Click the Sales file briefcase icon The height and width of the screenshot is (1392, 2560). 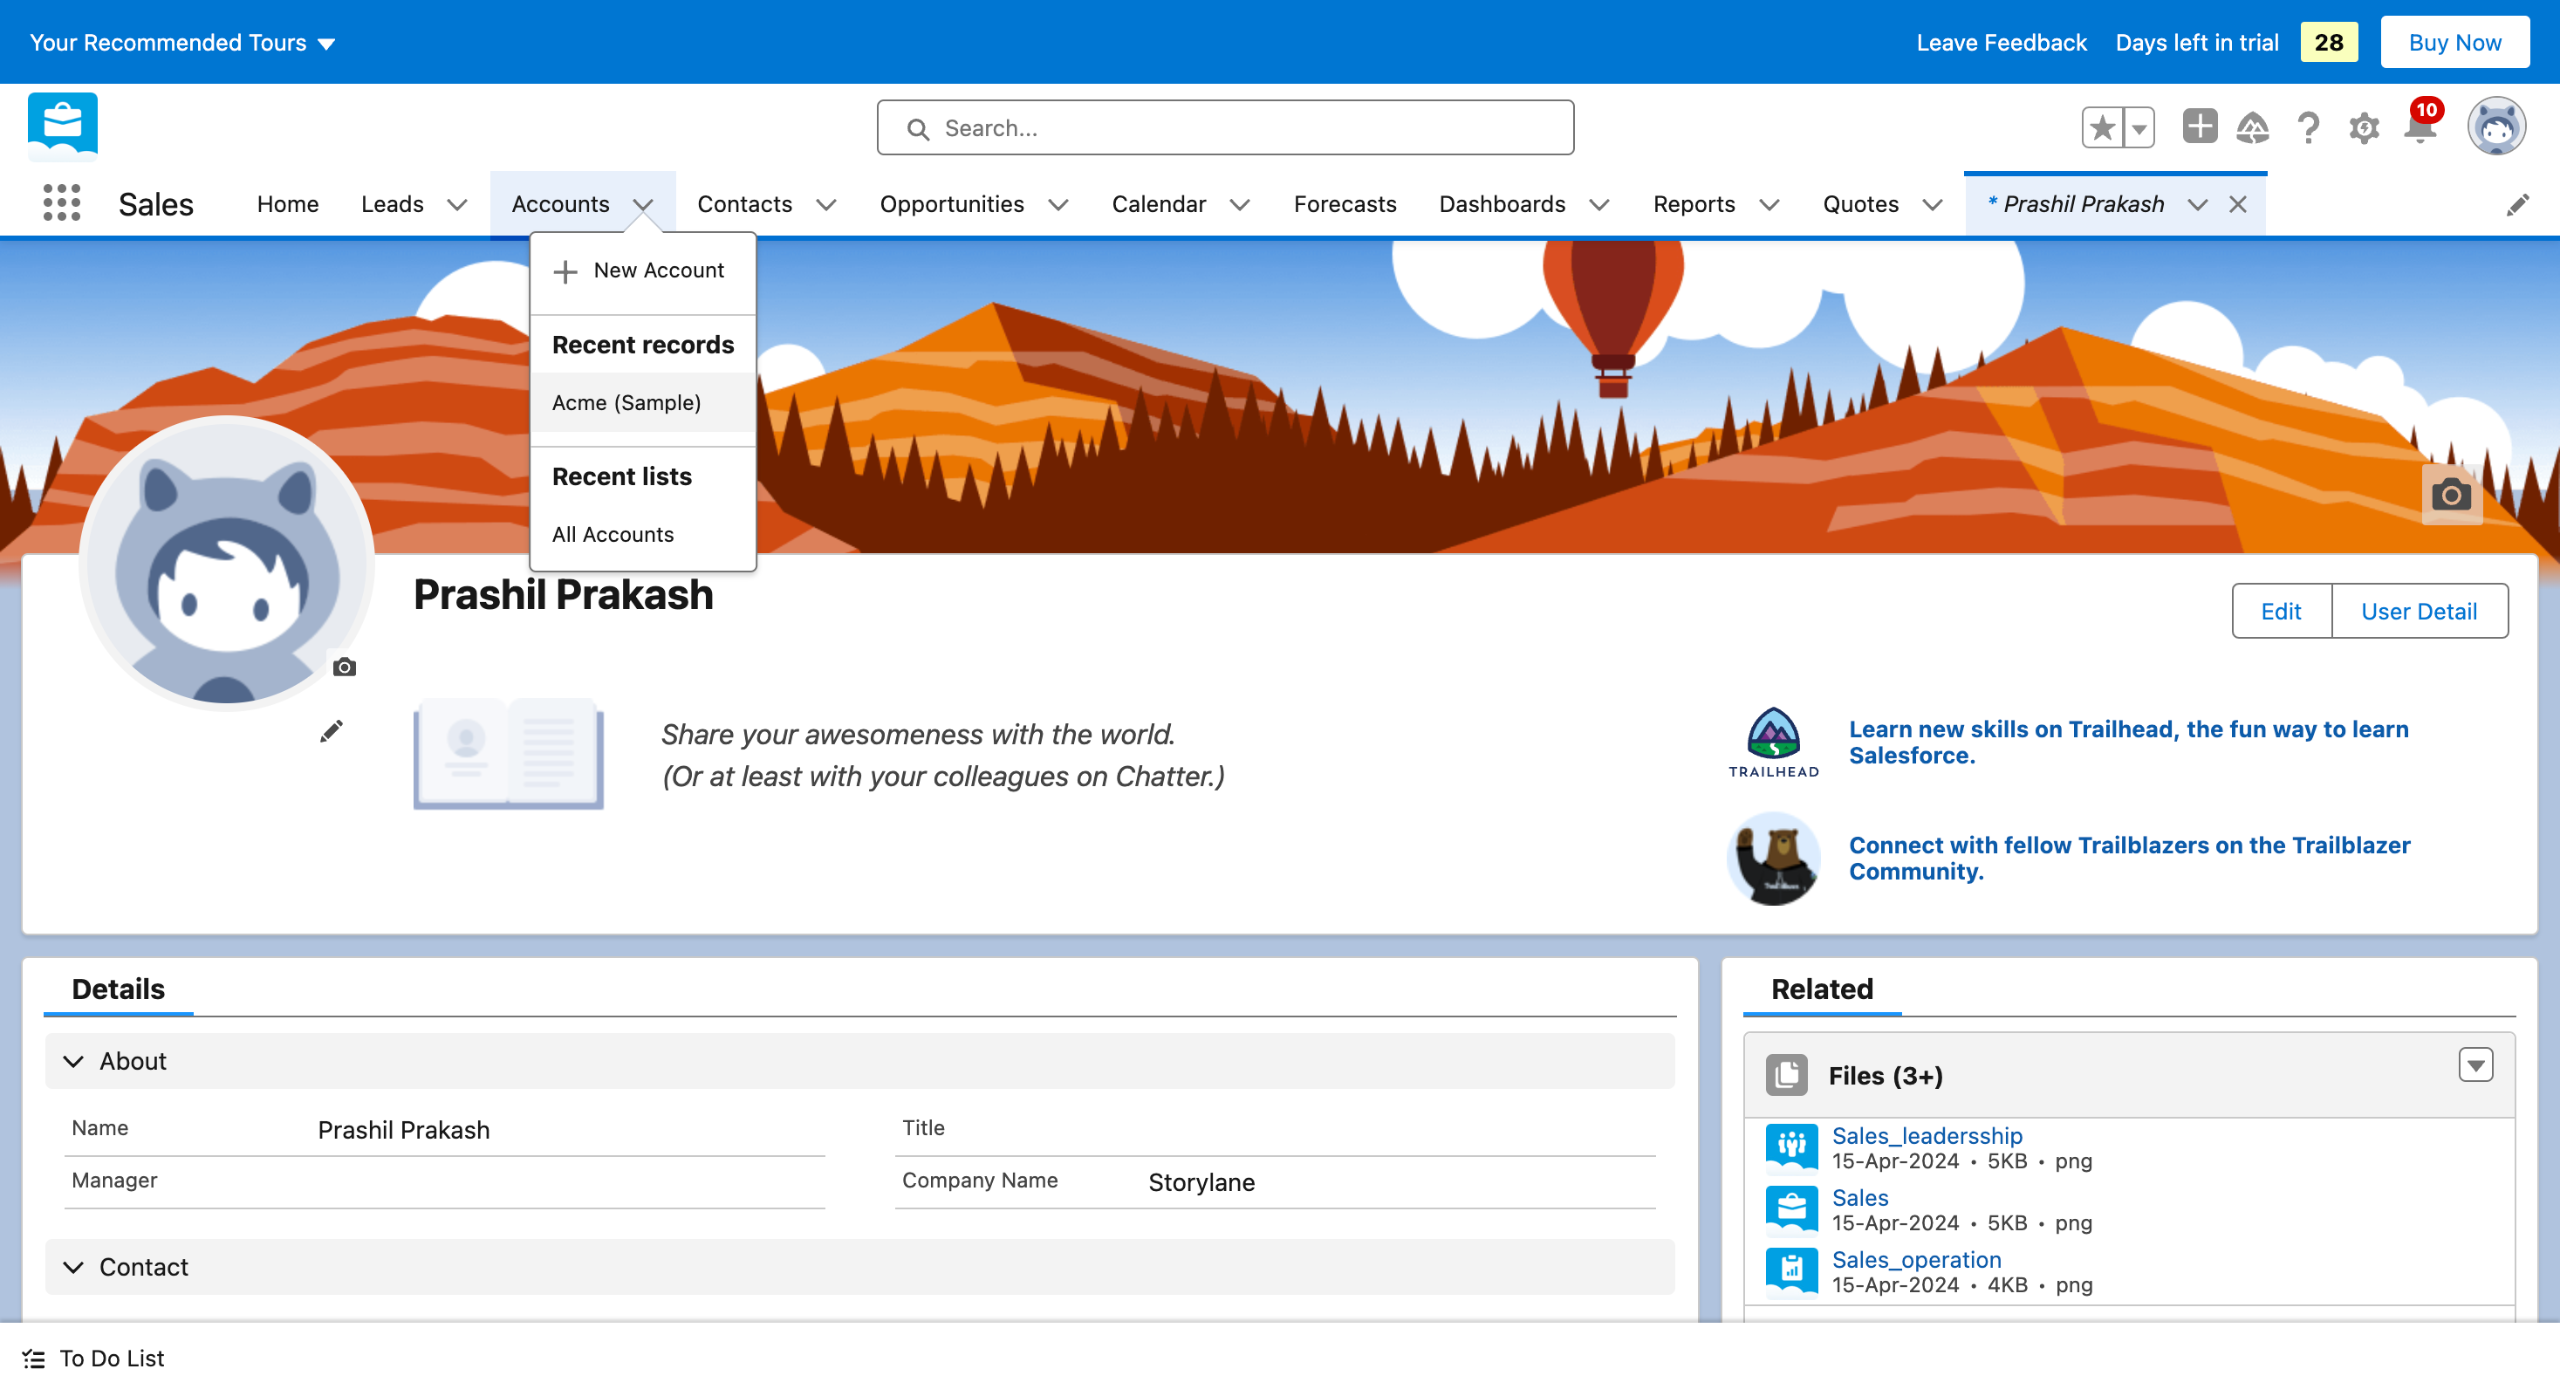[1791, 1208]
